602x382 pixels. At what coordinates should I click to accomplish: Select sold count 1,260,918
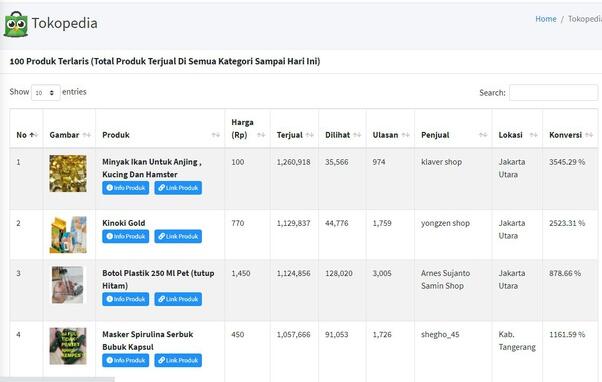[x=293, y=162]
